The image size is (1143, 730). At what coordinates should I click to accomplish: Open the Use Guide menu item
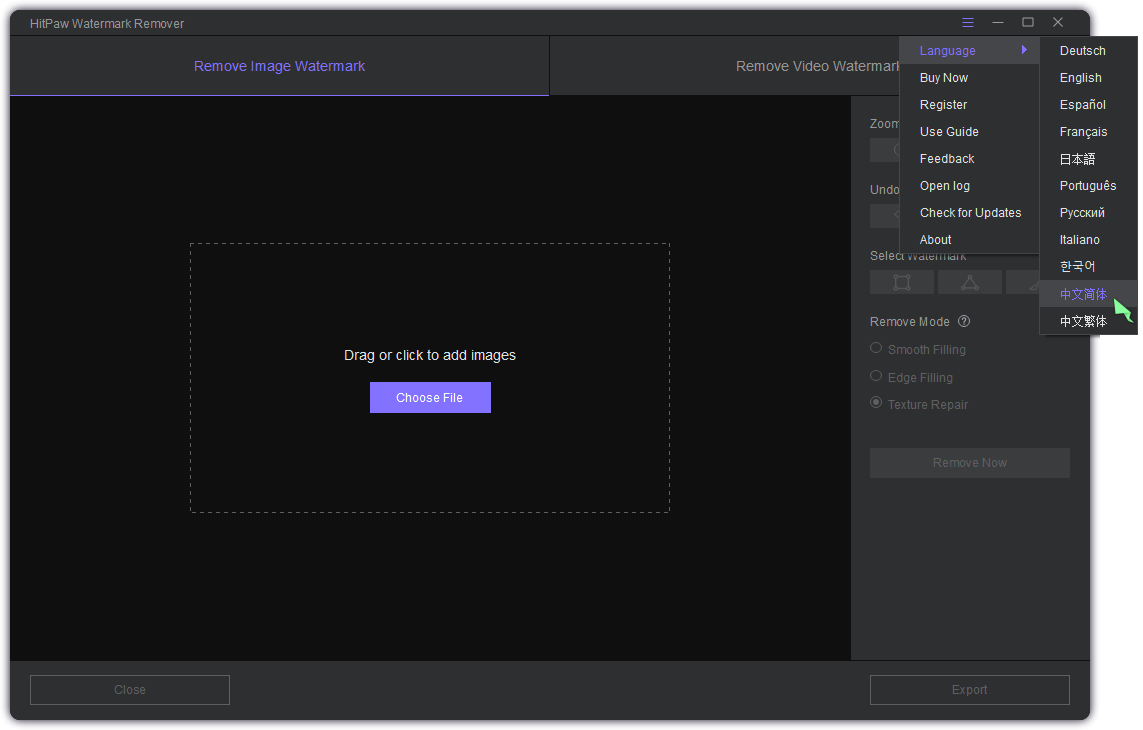click(949, 132)
